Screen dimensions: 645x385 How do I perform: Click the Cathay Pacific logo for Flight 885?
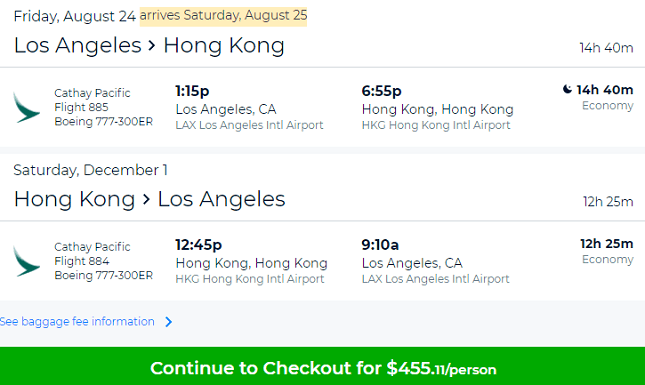[26, 107]
